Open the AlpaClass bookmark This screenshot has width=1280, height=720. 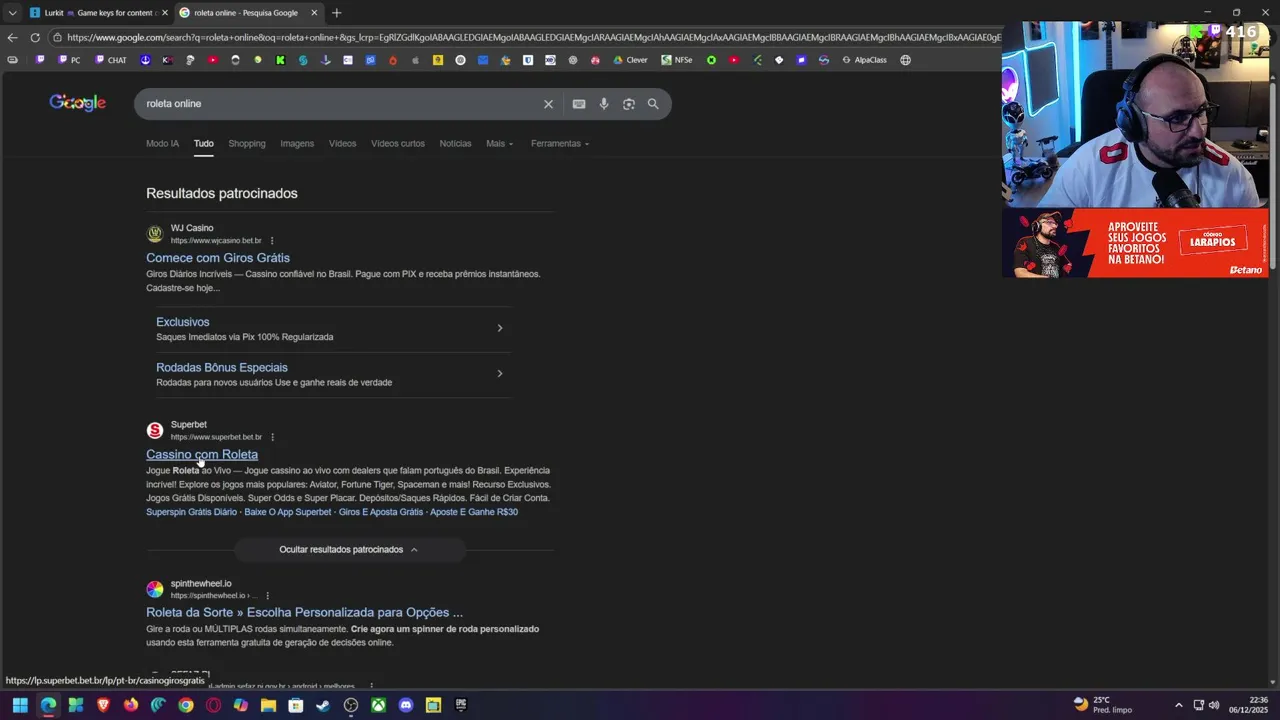point(864,60)
